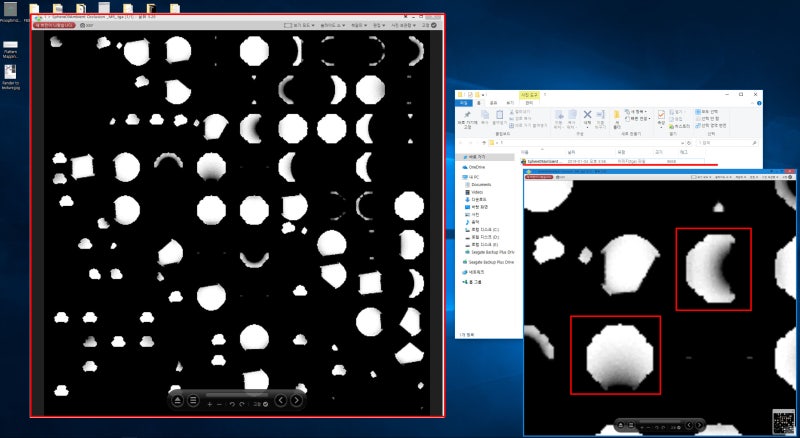Open the edit dropdown in large viewer toolbar
This screenshot has height=438, width=800.
pyautogui.click(x=378, y=25)
